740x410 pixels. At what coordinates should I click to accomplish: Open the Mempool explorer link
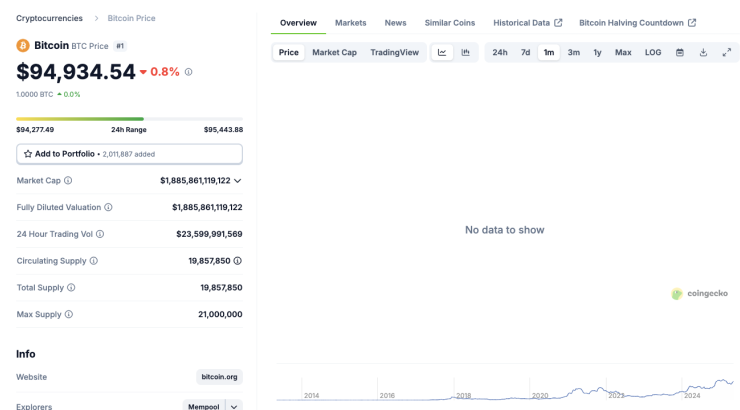coord(204,407)
